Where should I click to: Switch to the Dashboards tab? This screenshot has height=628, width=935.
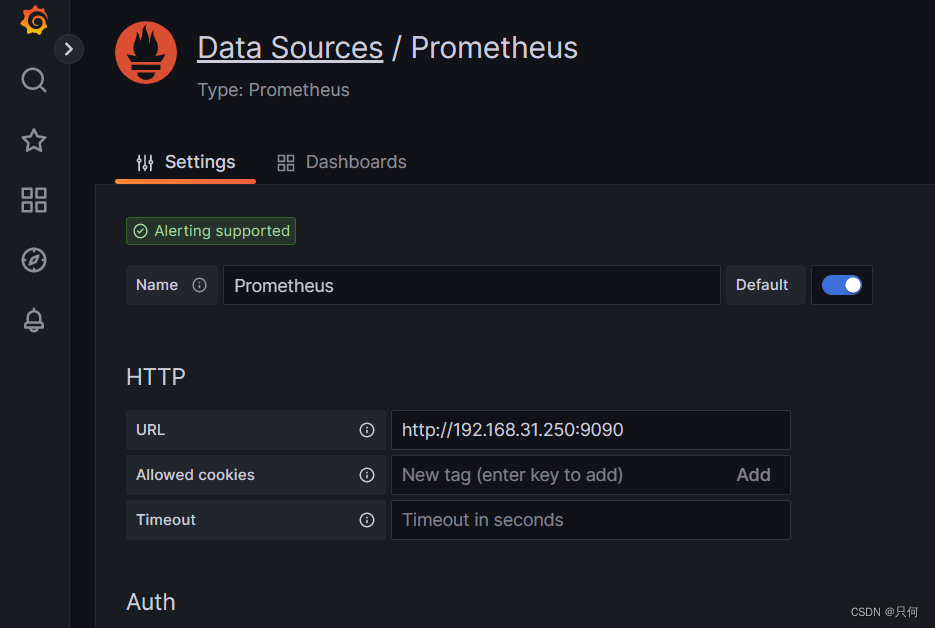[x=342, y=162]
